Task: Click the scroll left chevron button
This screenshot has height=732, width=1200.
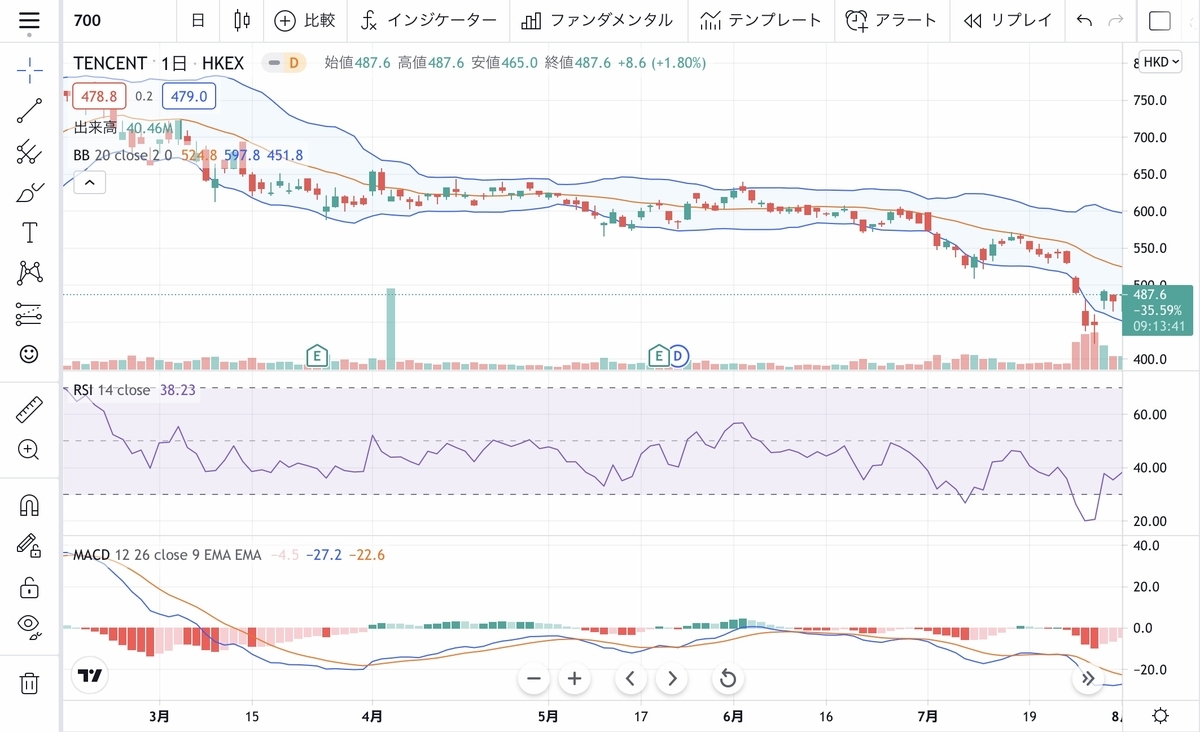Action: [630, 679]
